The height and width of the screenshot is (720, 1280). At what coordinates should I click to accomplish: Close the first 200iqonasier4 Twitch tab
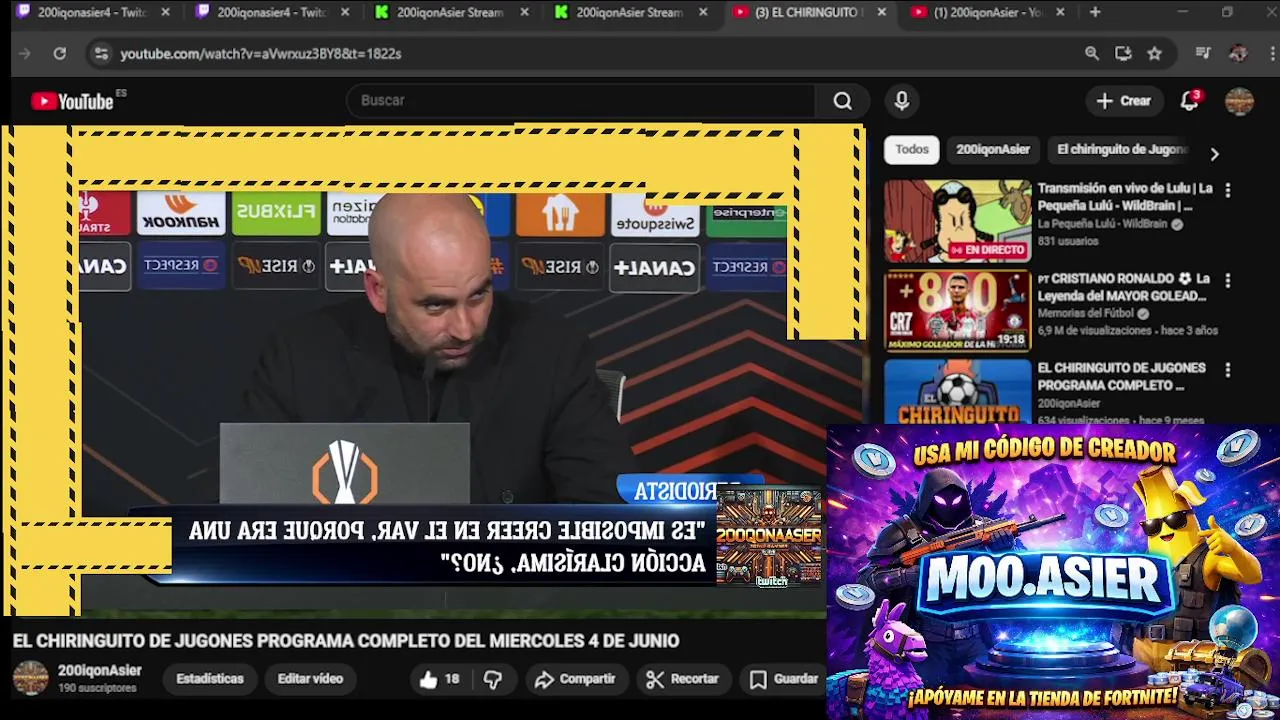coord(166,12)
